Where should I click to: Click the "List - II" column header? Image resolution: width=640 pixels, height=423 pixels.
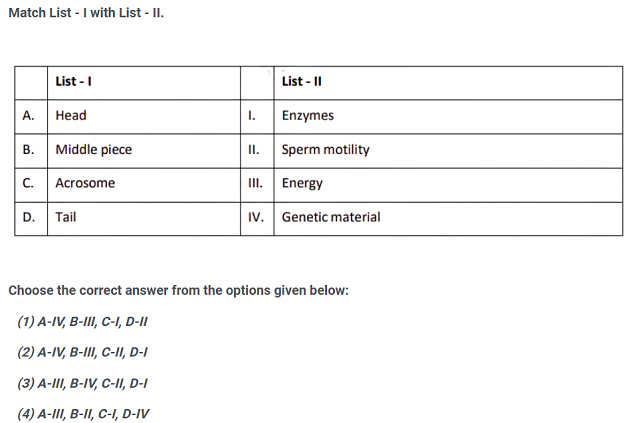[302, 82]
